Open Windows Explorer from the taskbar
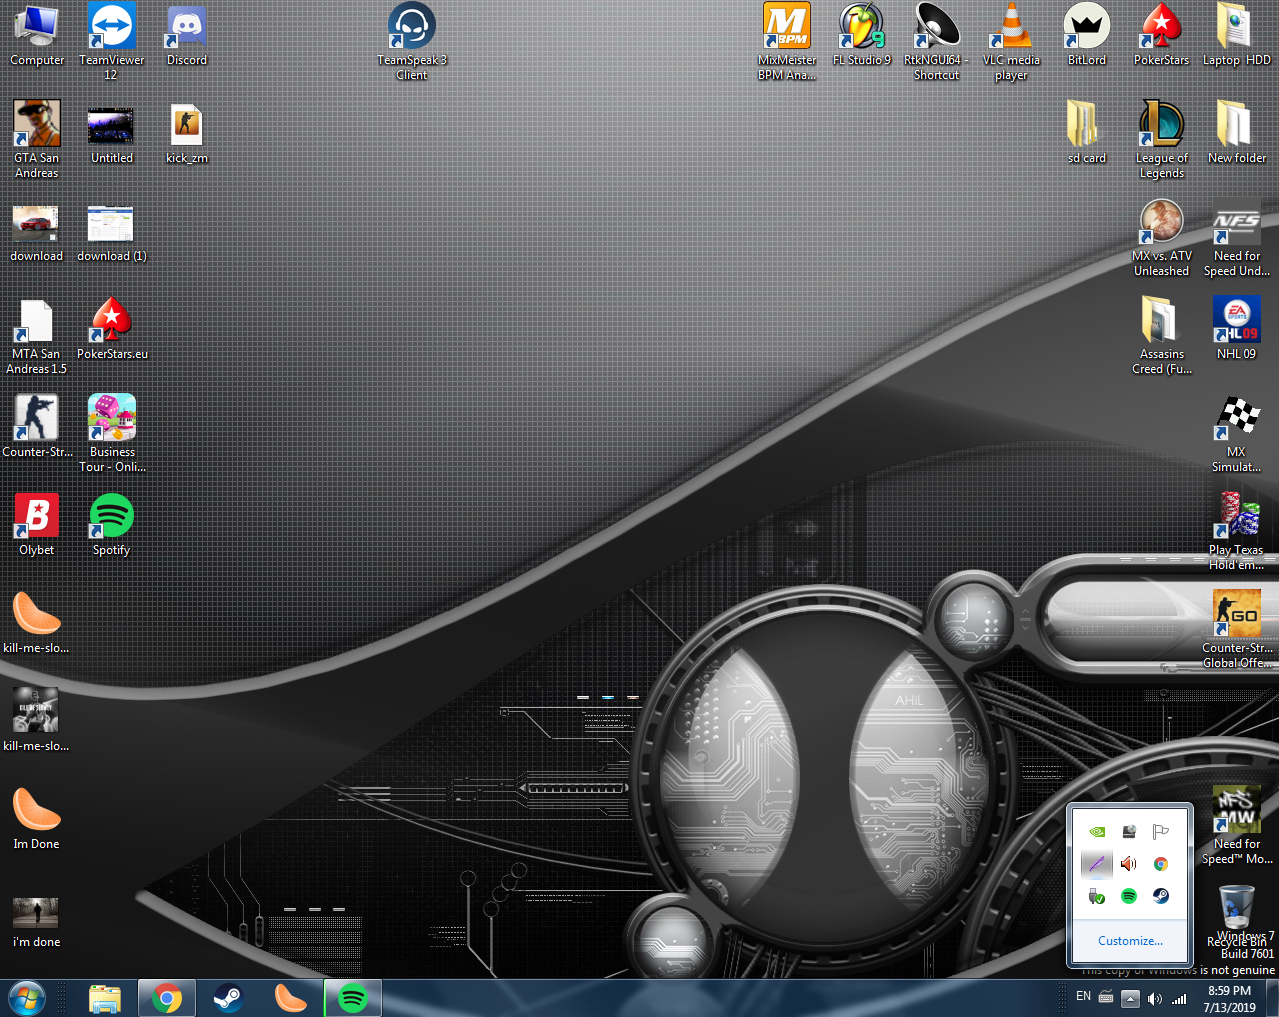This screenshot has height=1017, width=1279. pyautogui.click(x=104, y=998)
